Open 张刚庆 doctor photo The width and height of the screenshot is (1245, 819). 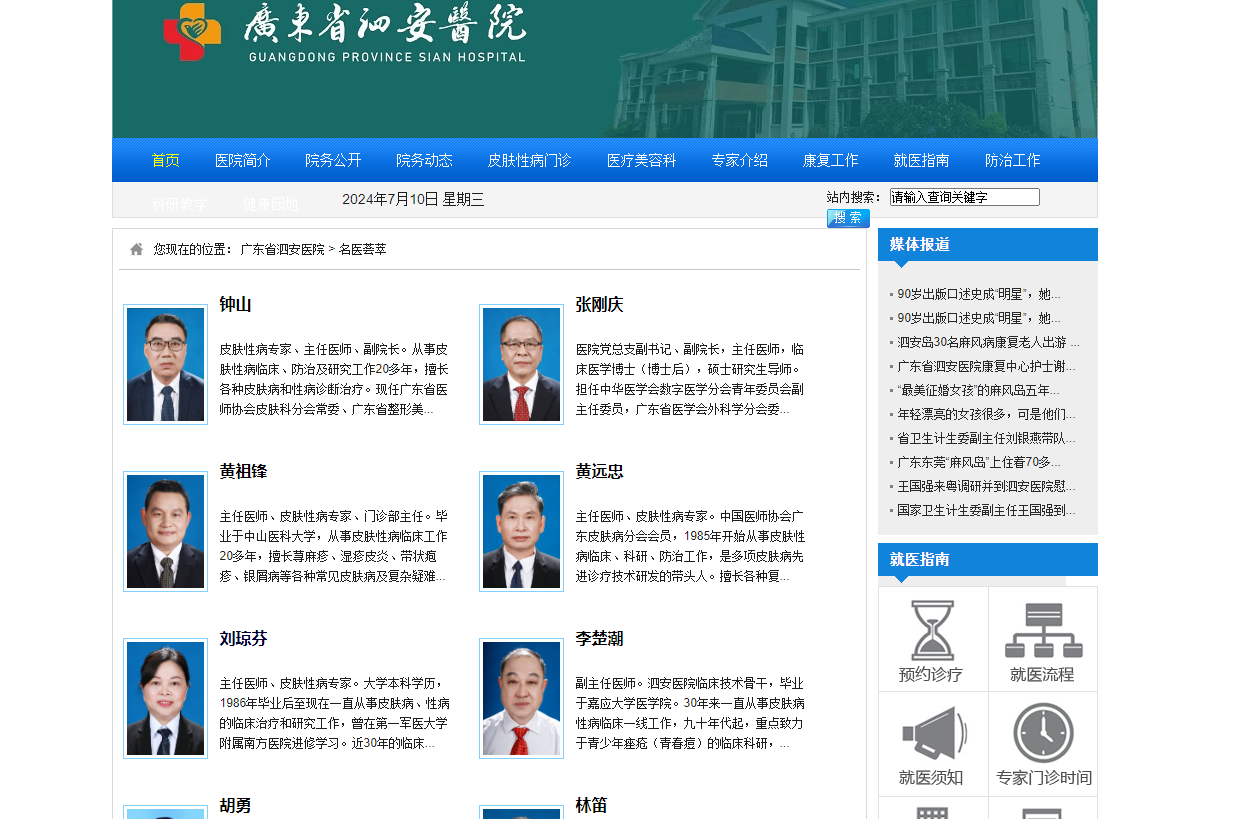pos(521,365)
